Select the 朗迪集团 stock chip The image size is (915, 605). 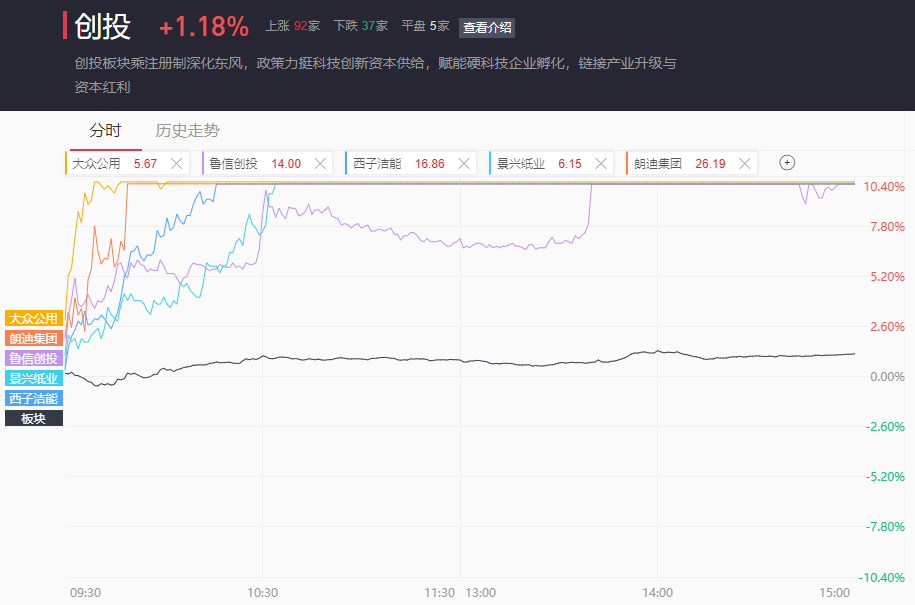[x=670, y=163]
